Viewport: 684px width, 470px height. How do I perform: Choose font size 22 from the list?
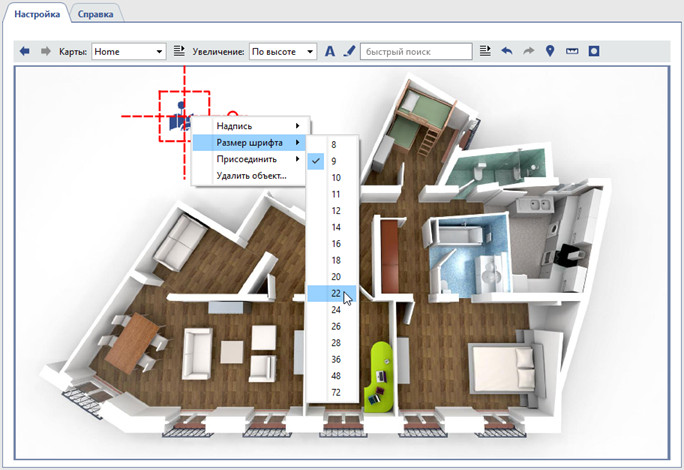[334, 292]
